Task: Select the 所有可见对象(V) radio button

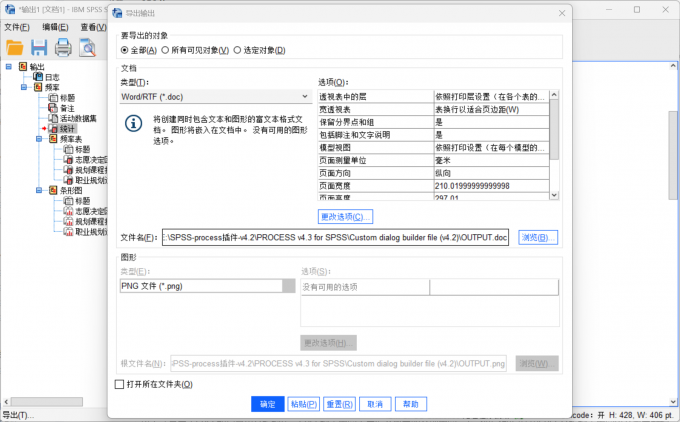Action: click(165, 50)
